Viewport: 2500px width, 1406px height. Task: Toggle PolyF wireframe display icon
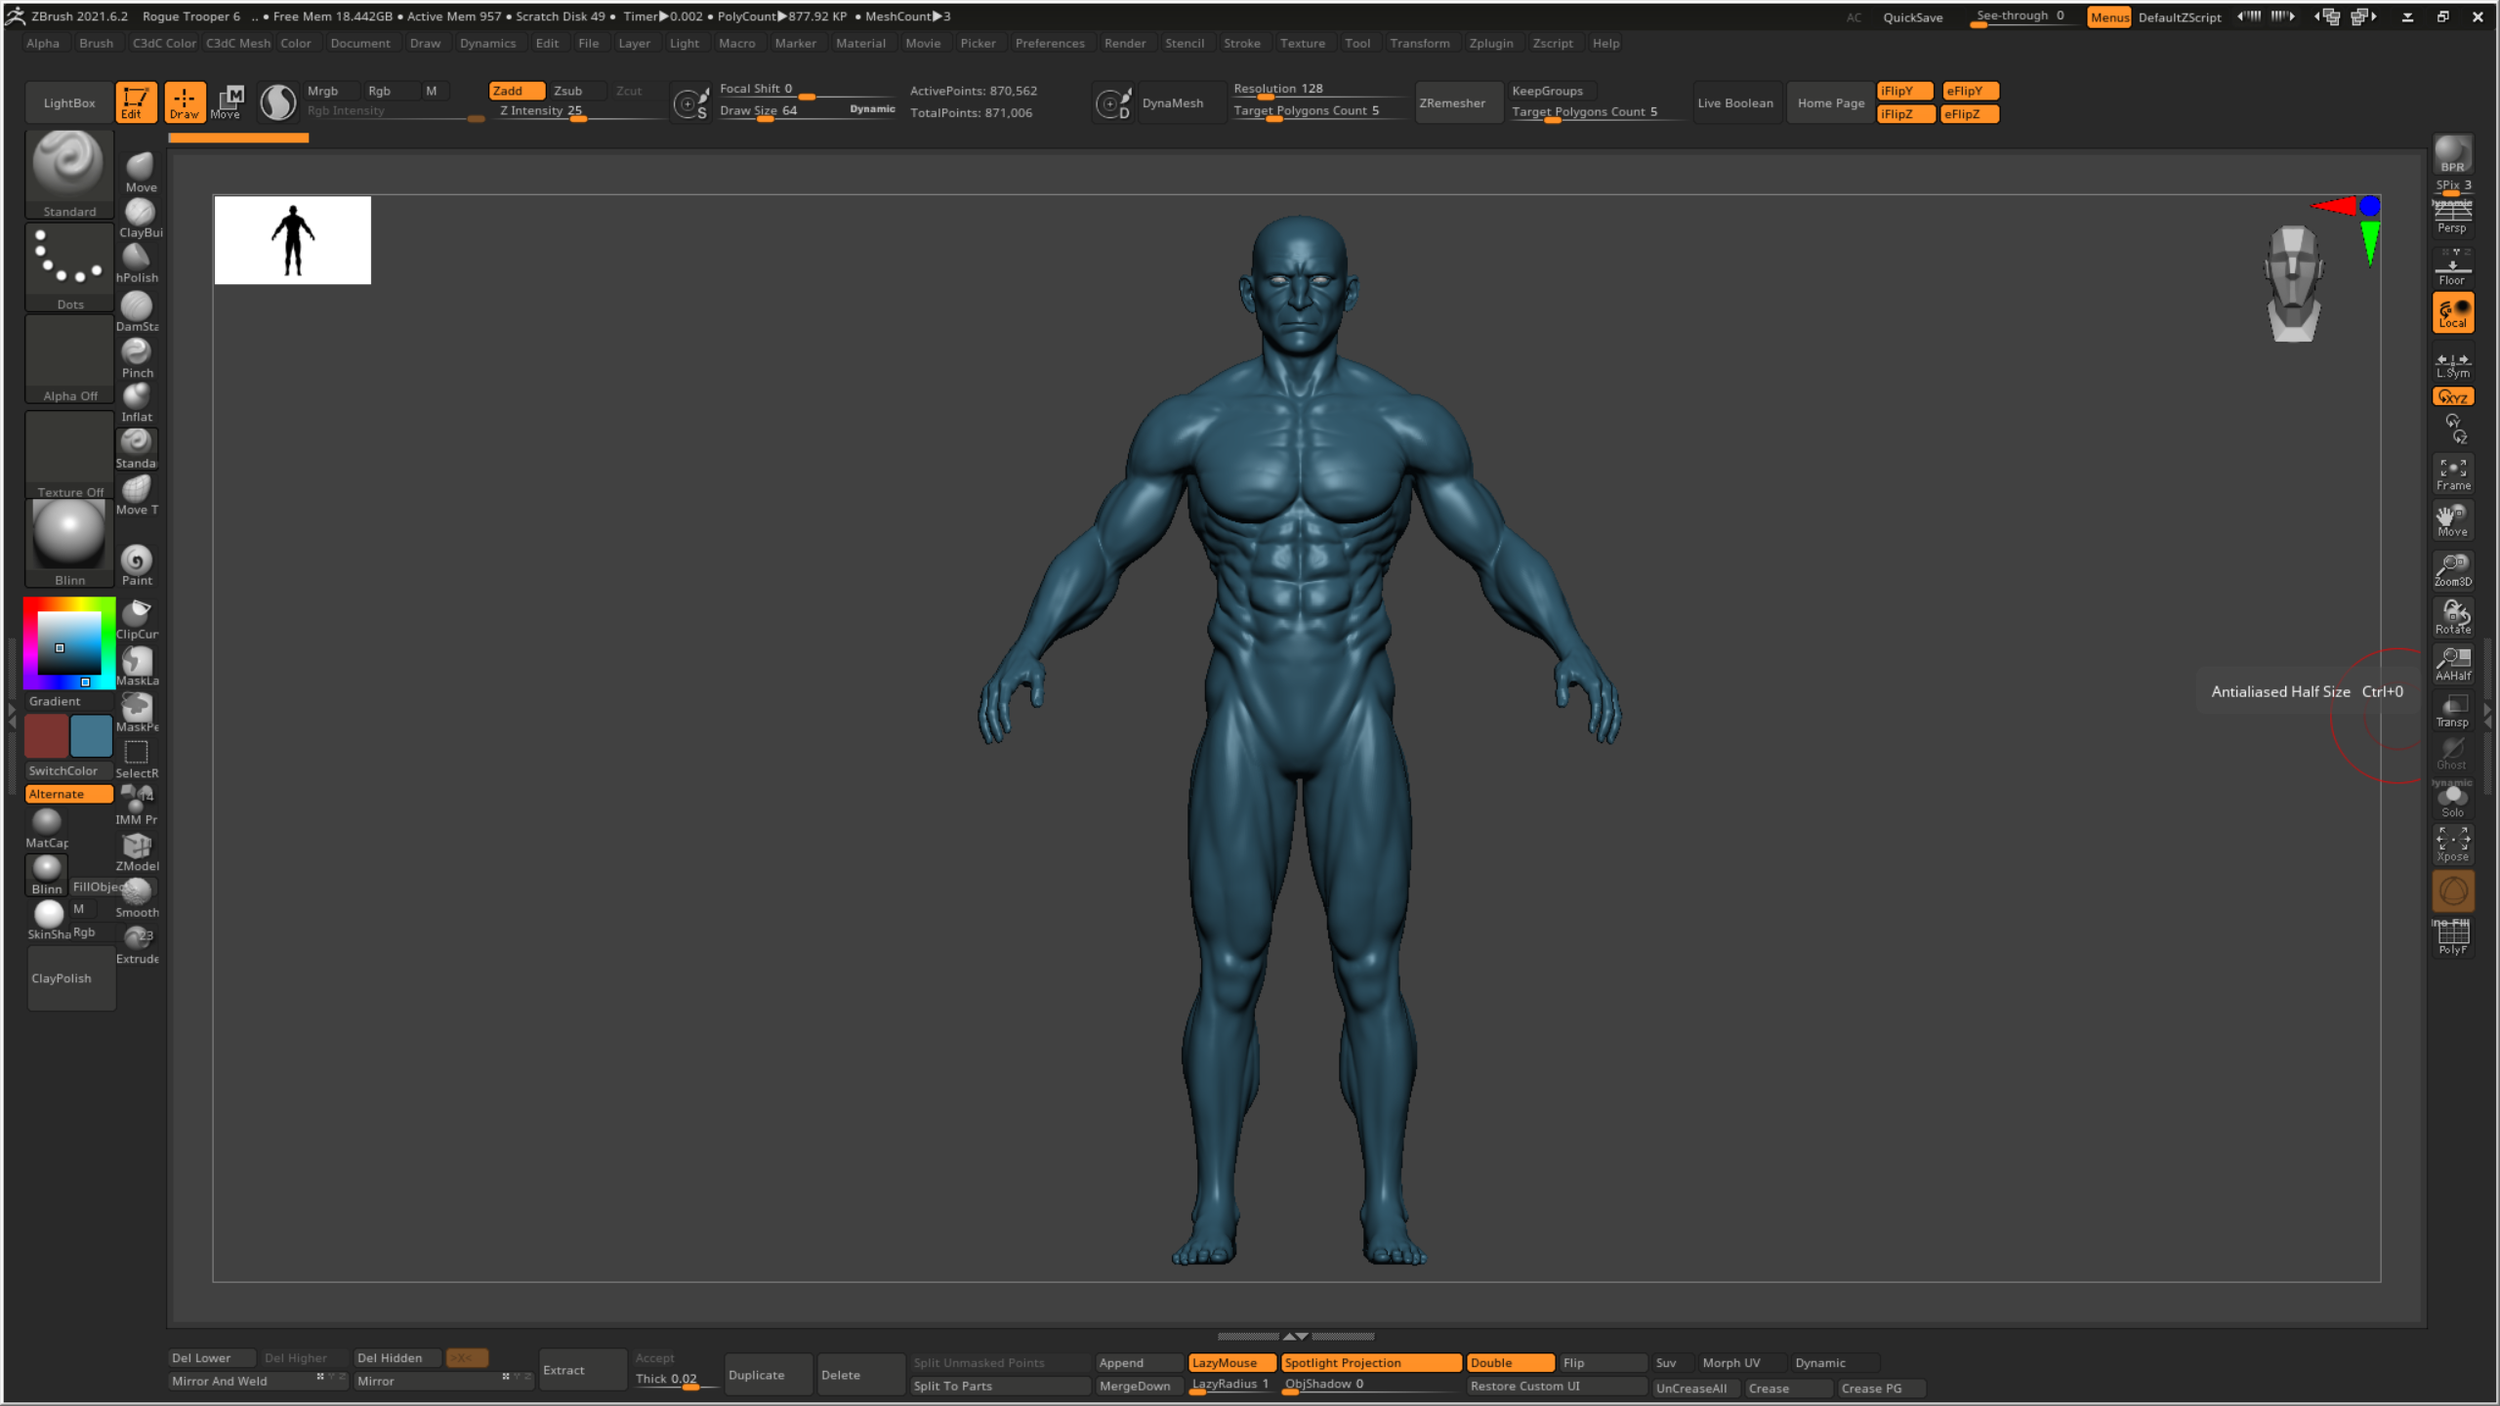click(x=2452, y=937)
